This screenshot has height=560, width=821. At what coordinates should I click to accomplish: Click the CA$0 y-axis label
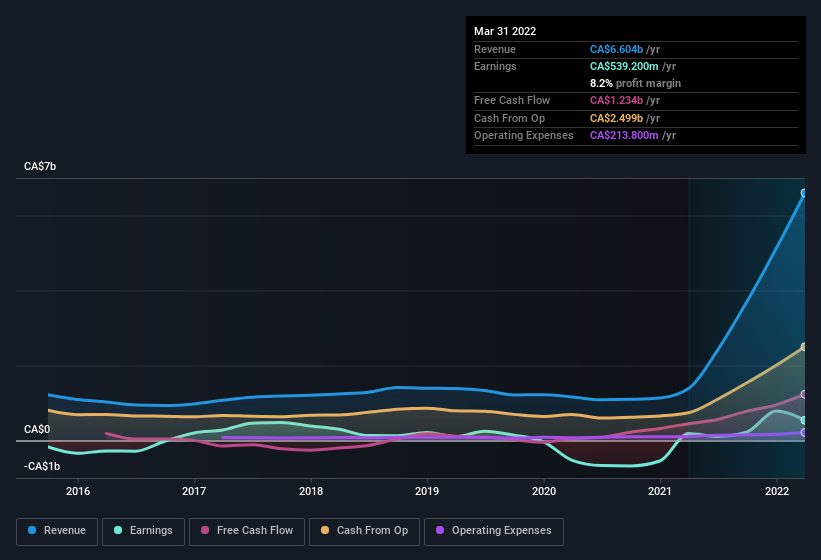(x=37, y=429)
